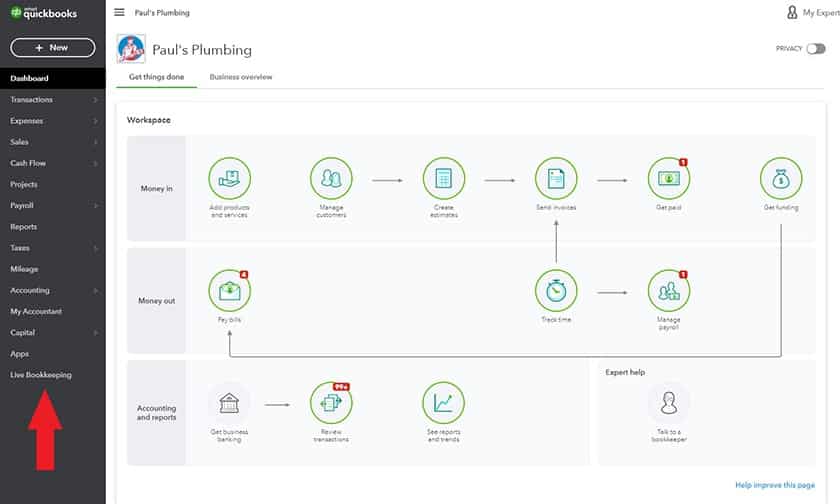The width and height of the screenshot is (840, 504).
Task: Open the Get funding money bag icon
Action: pyautogui.click(x=781, y=178)
